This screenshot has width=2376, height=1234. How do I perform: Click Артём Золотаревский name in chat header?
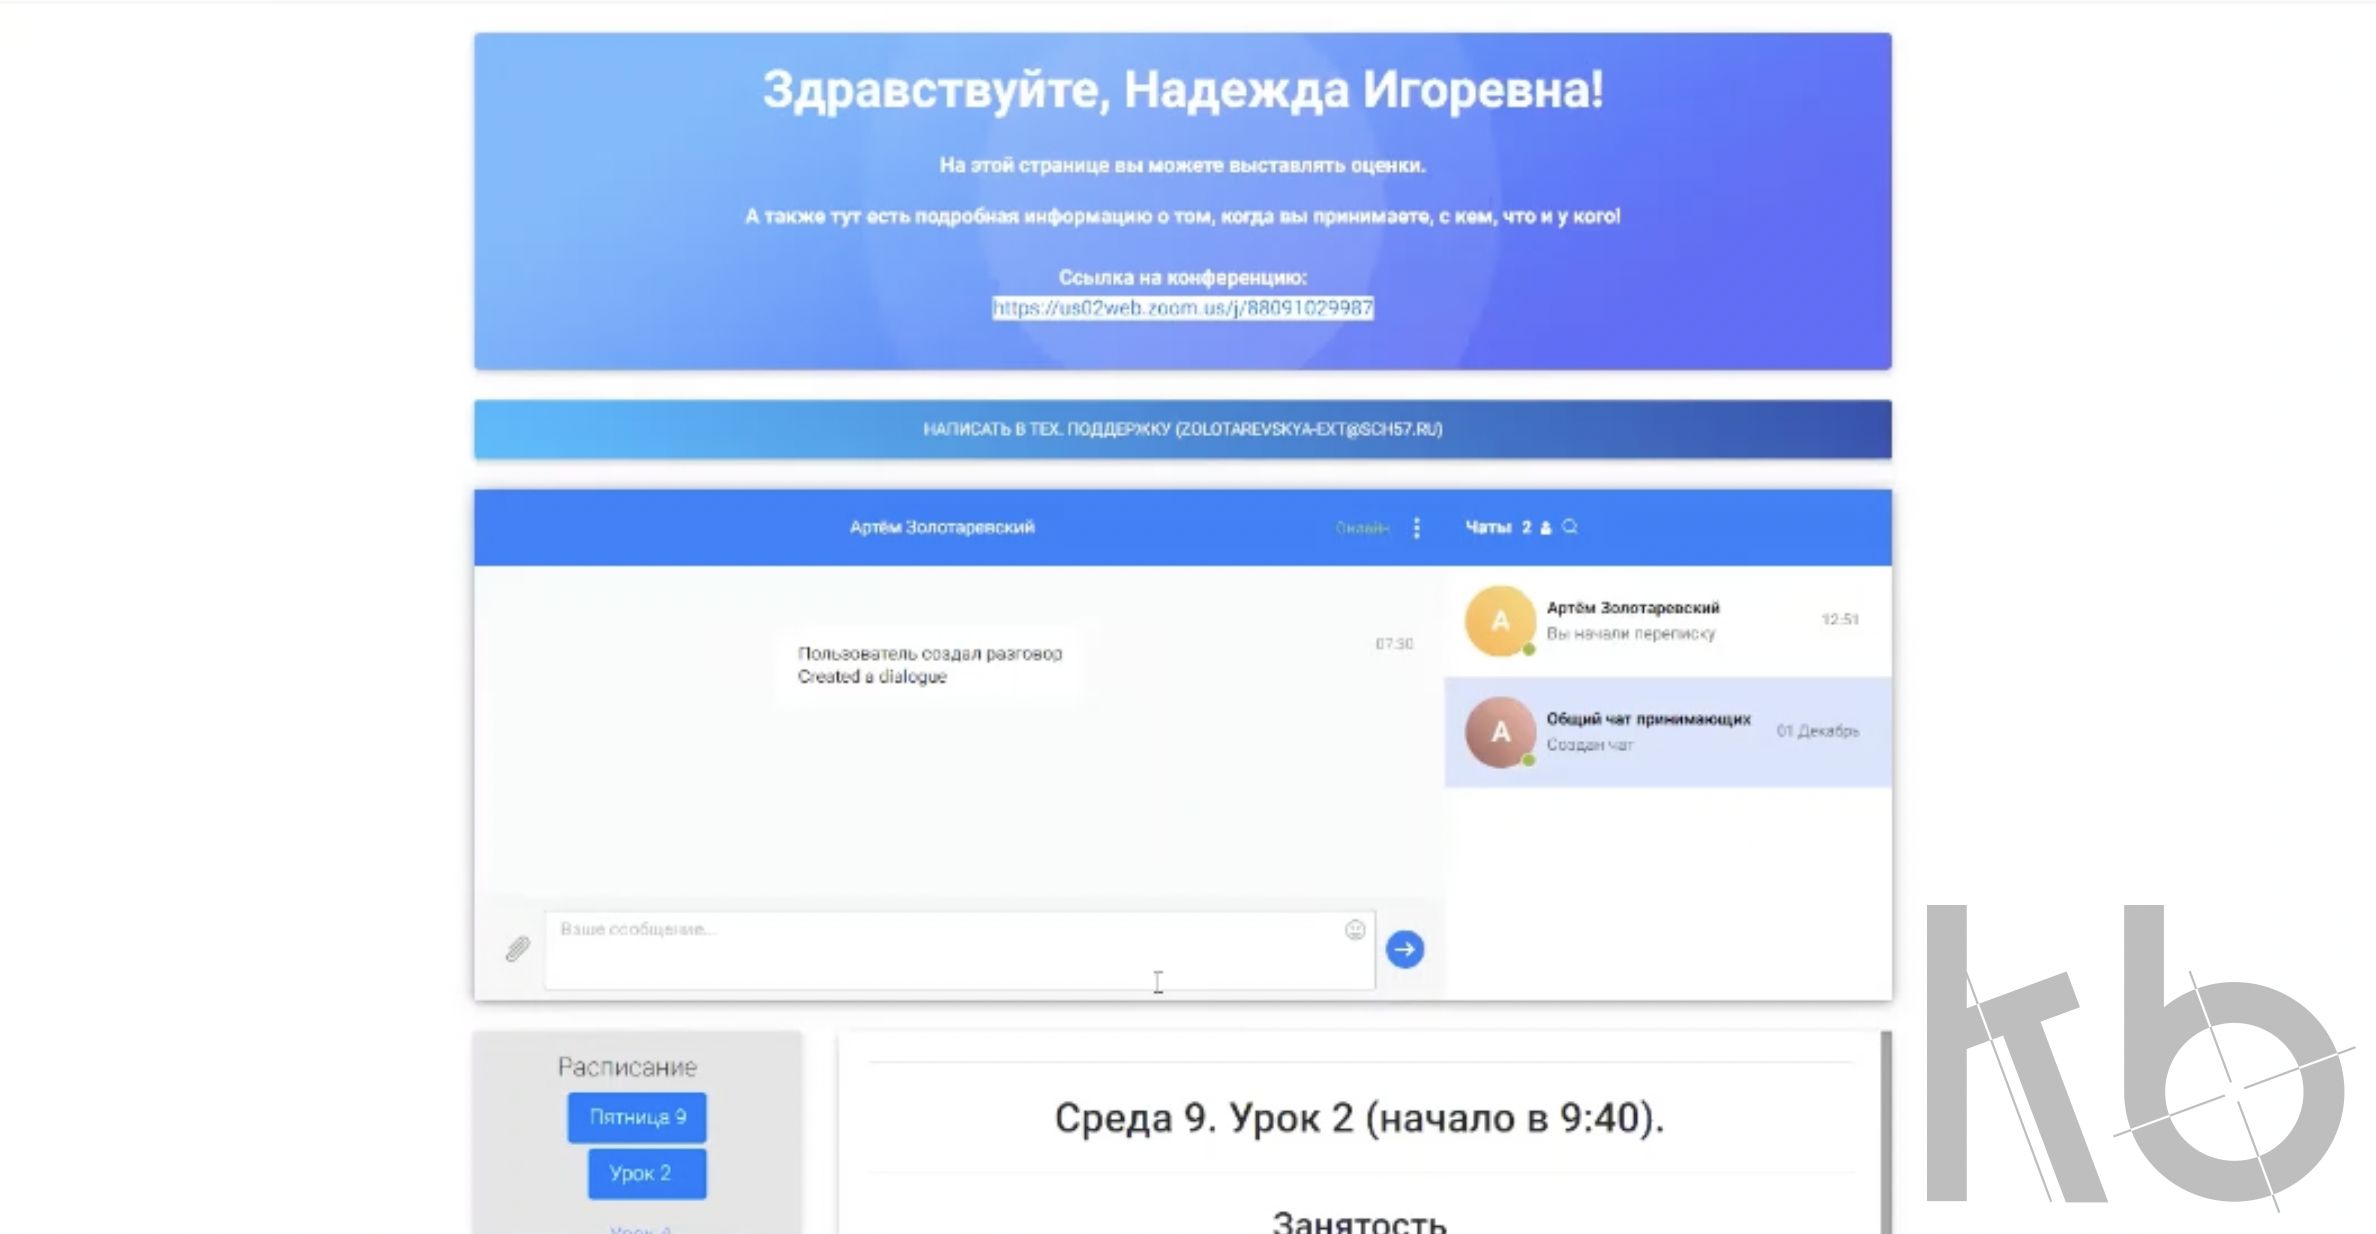coord(941,527)
